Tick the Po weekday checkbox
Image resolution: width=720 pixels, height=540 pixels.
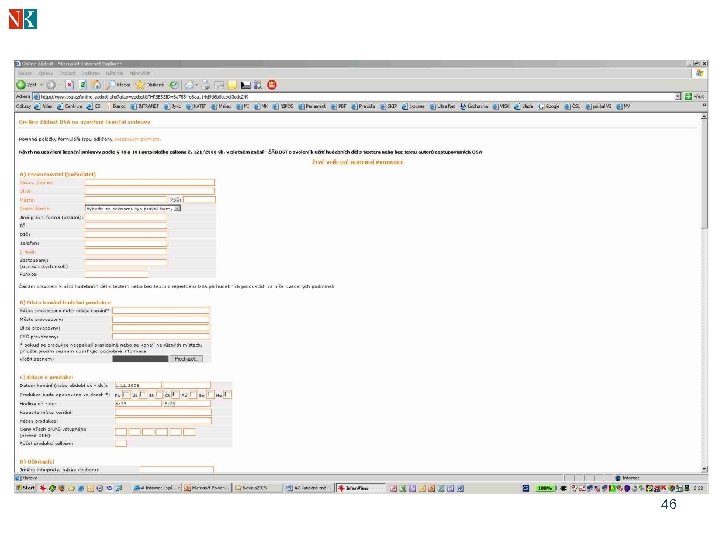(126, 394)
